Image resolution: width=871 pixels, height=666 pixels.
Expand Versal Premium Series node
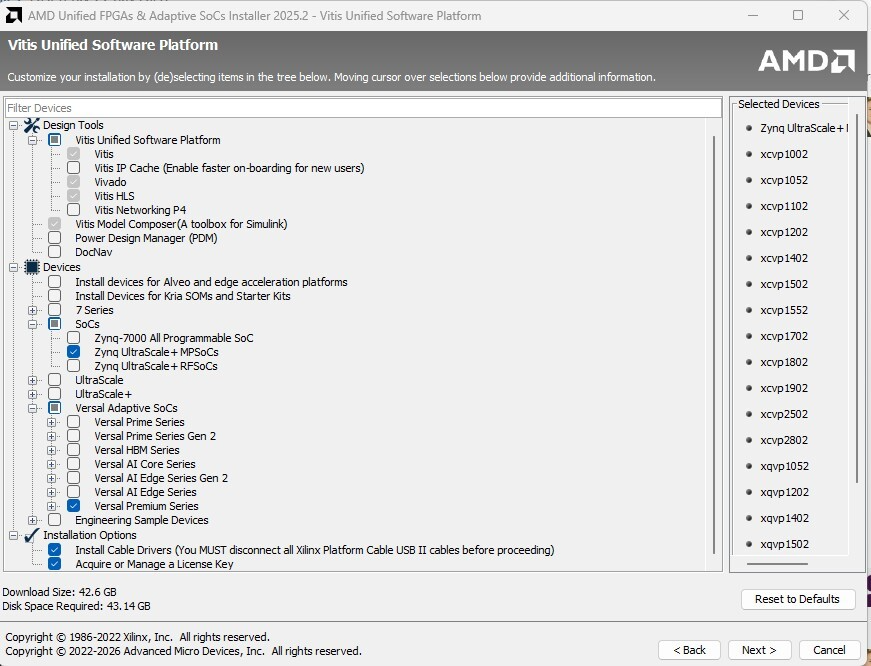point(51,506)
